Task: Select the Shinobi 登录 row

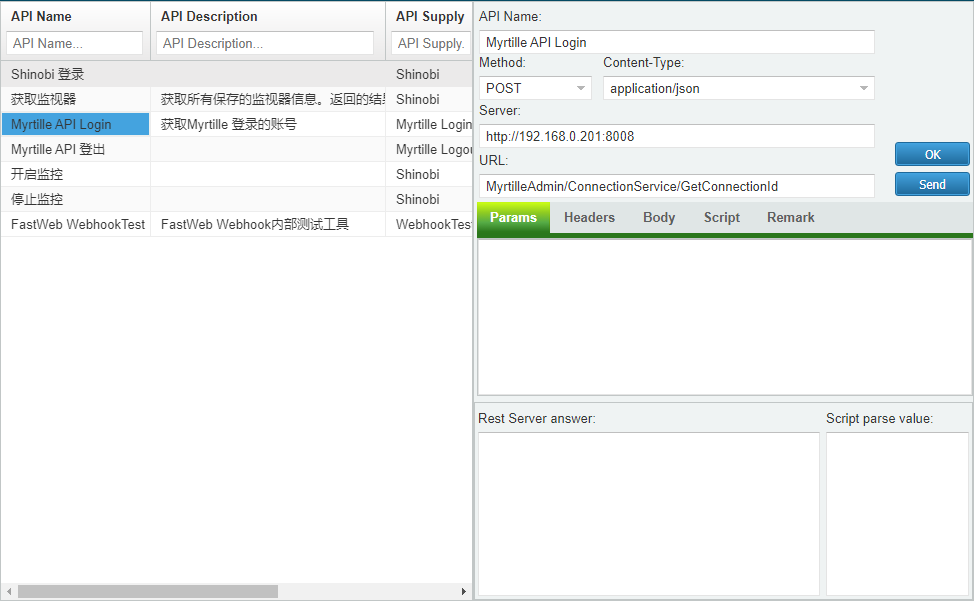Action: pyautogui.click(x=236, y=75)
